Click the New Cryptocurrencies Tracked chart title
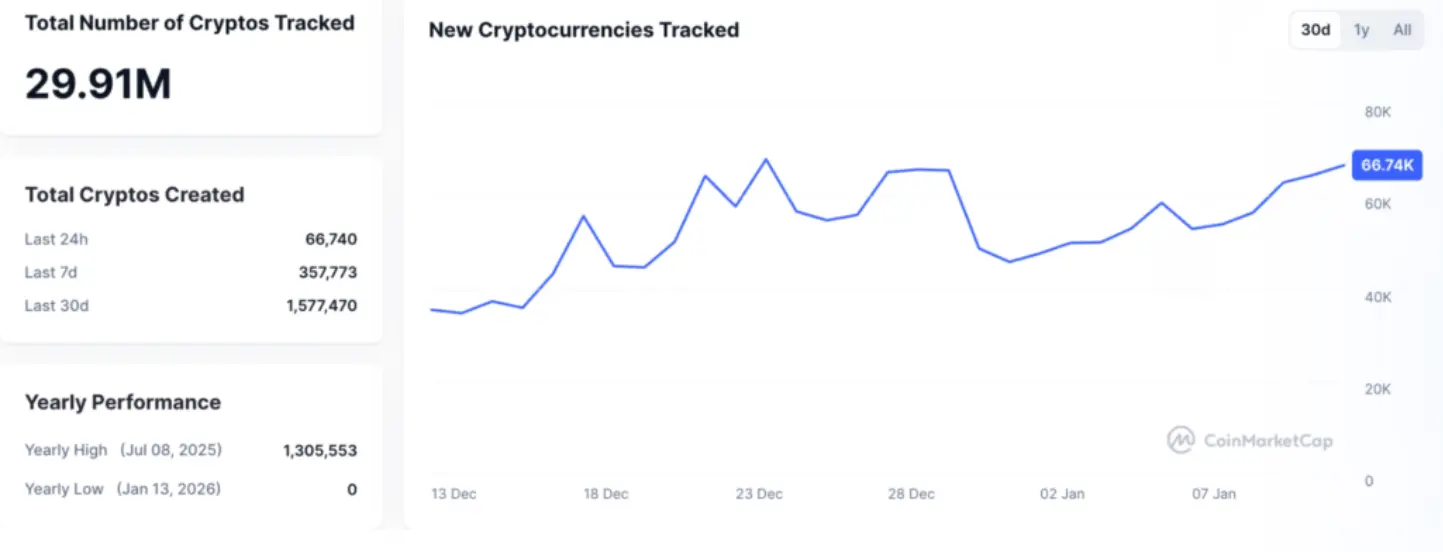1443x552 pixels. 584,30
